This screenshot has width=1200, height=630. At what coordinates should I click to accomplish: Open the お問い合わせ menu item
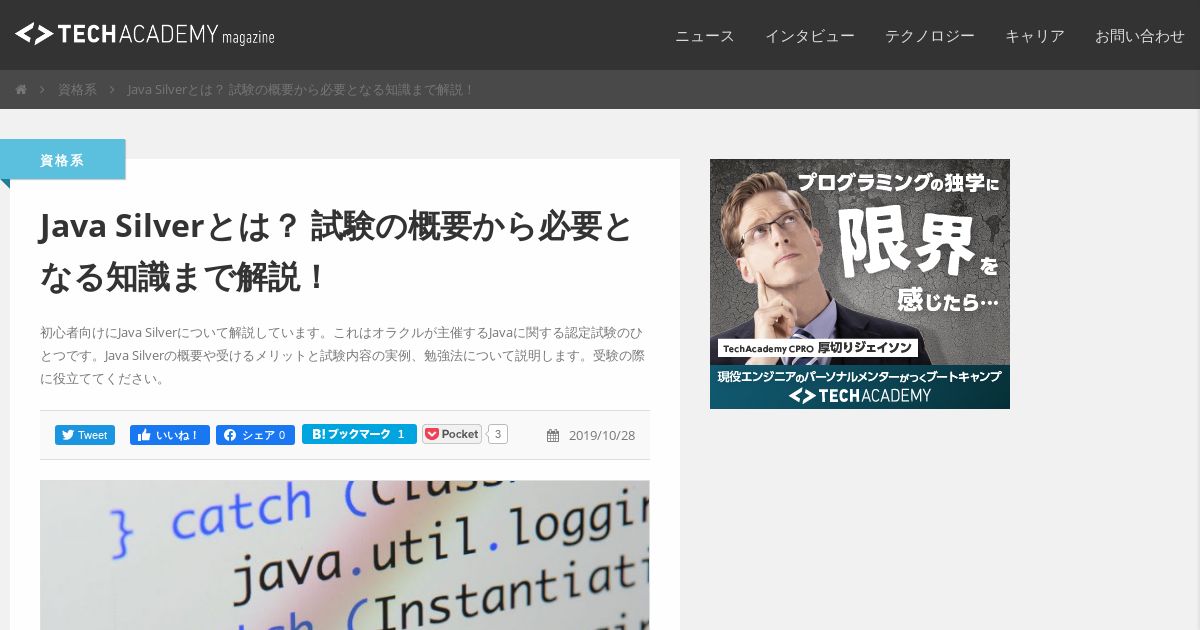click(x=1140, y=36)
